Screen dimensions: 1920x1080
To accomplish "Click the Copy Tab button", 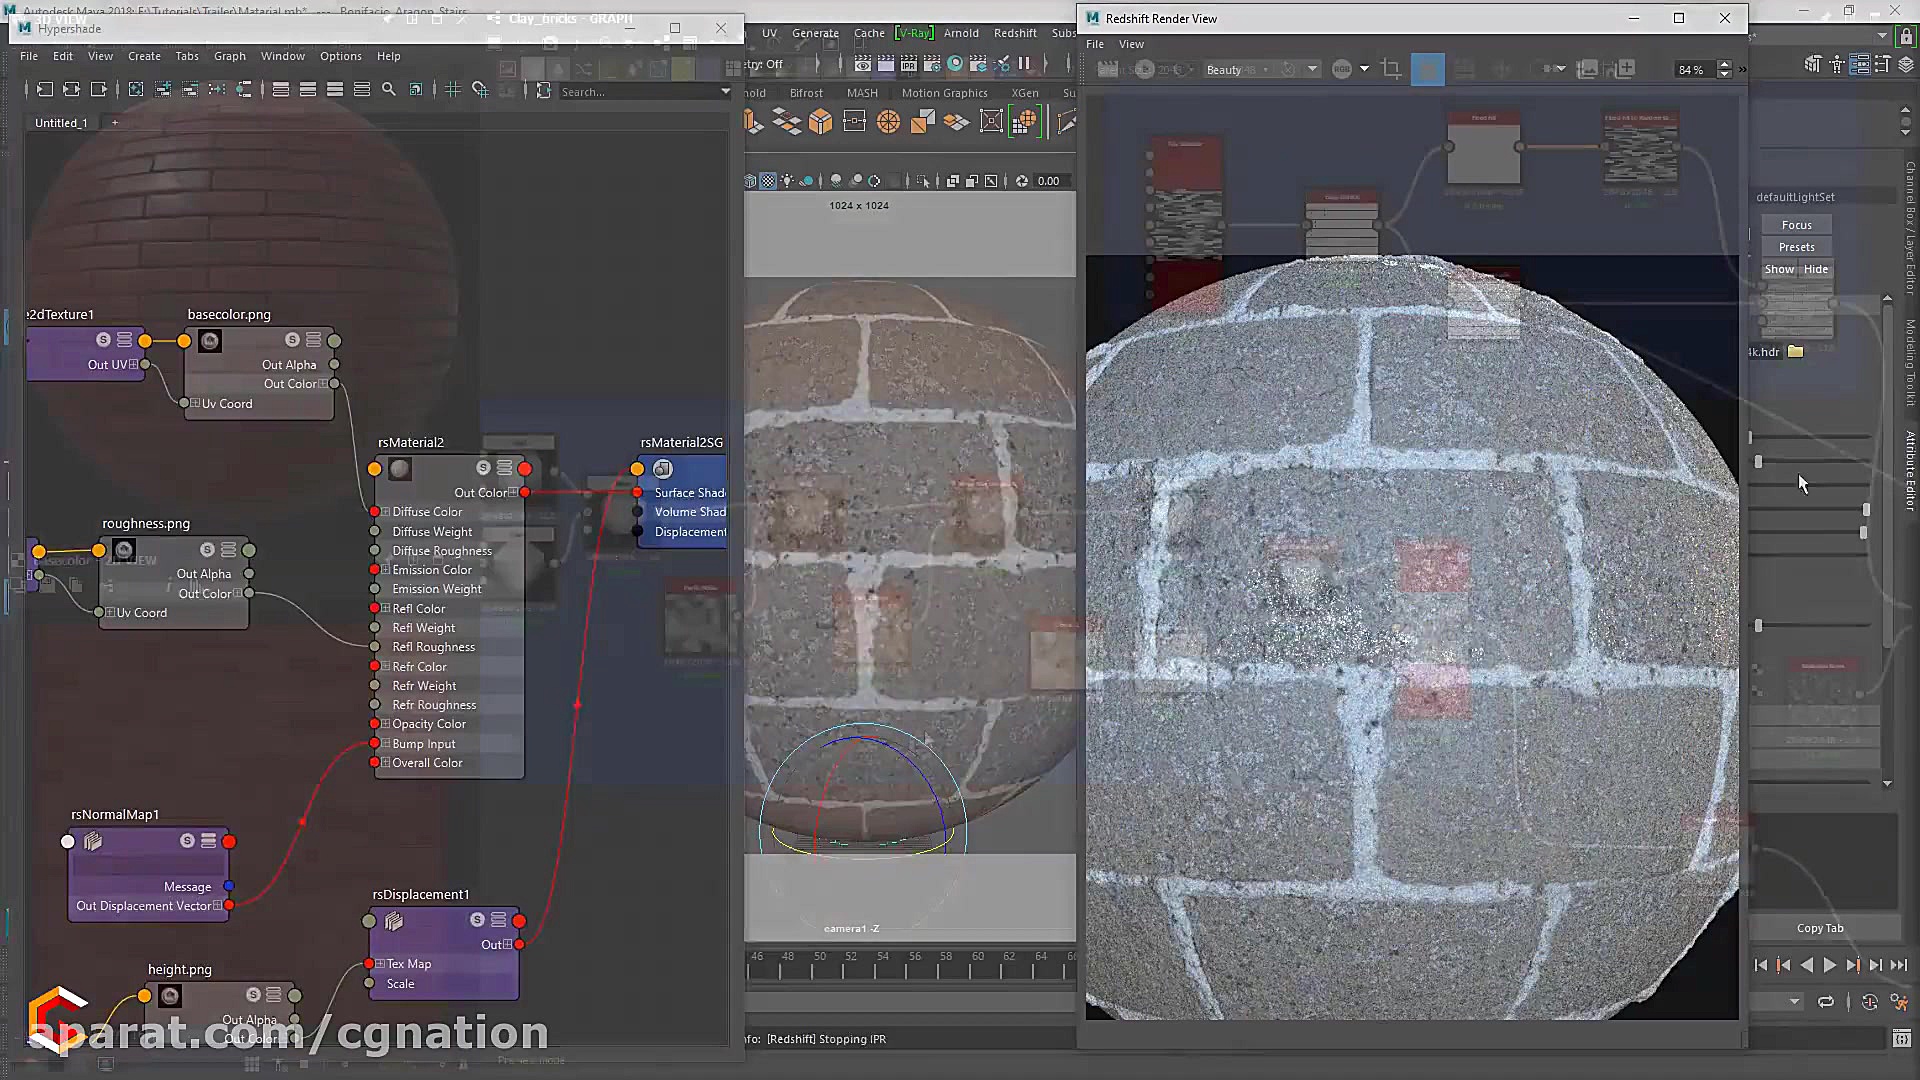I will click(x=1819, y=928).
